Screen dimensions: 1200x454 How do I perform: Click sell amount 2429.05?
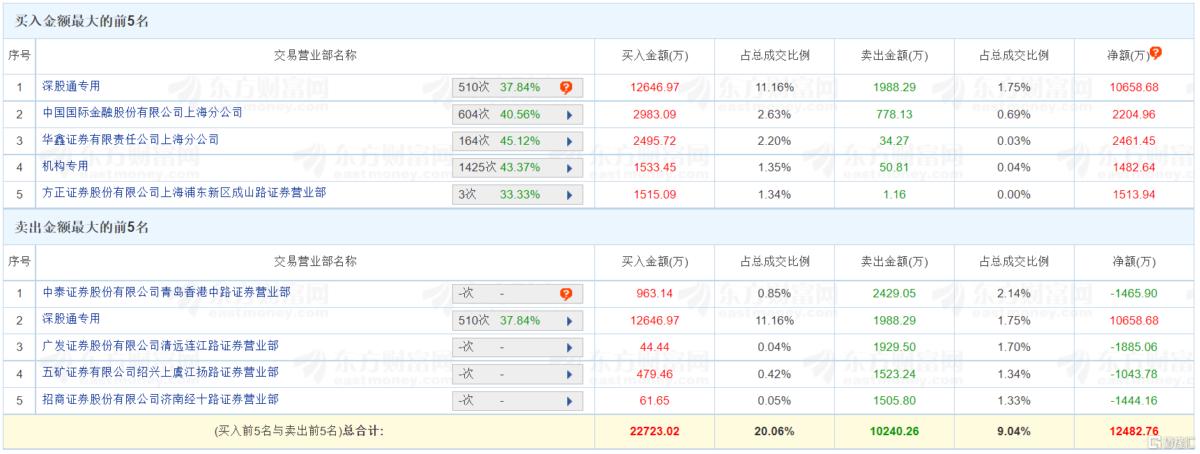tap(893, 294)
